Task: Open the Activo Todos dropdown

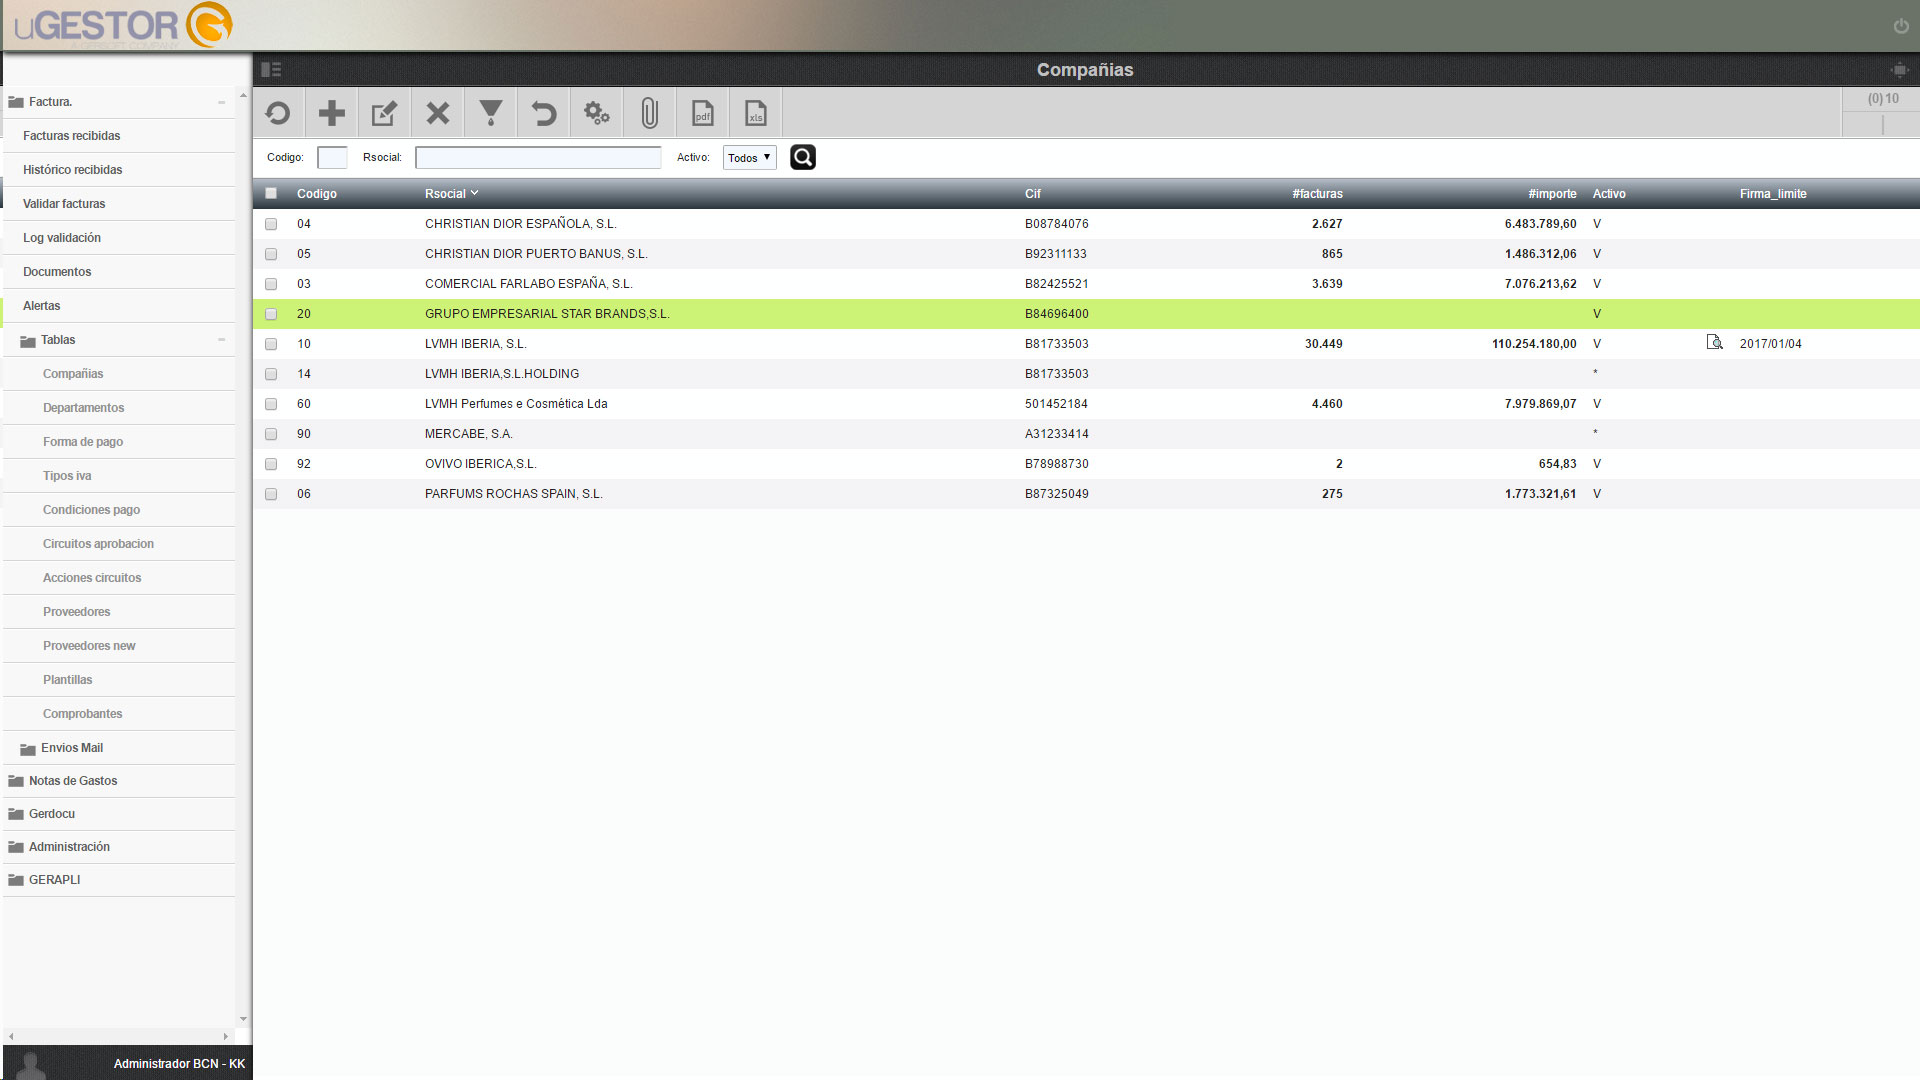Action: click(x=750, y=157)
